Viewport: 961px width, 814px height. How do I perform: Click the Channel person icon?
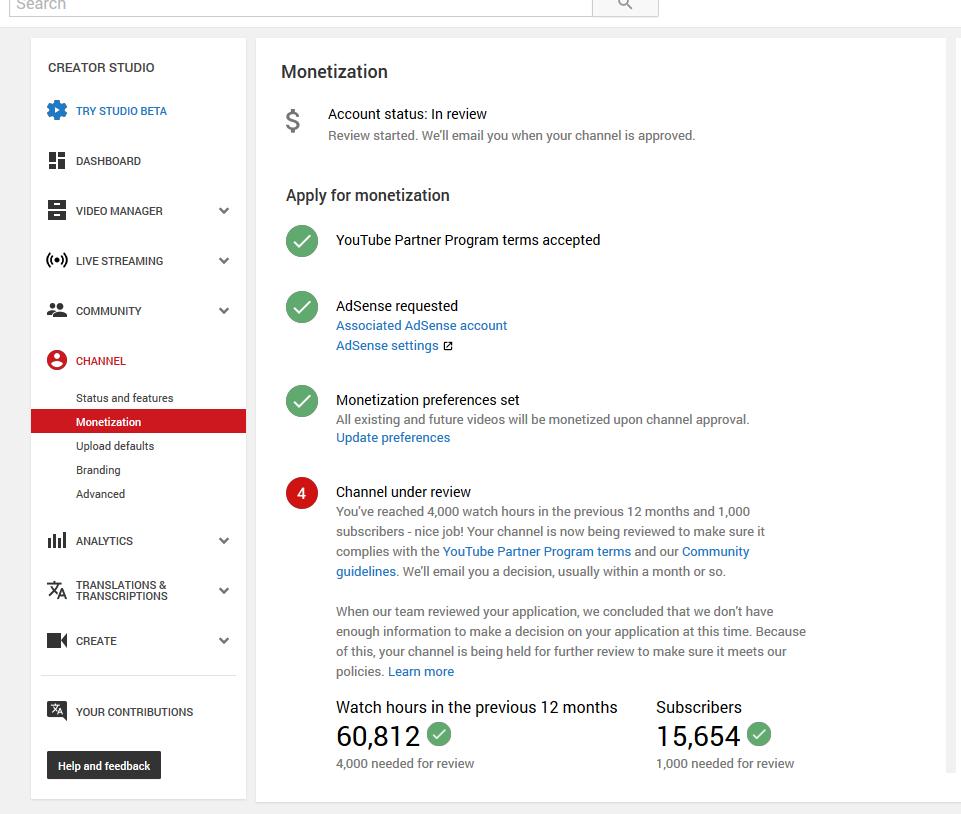[57, 360]
